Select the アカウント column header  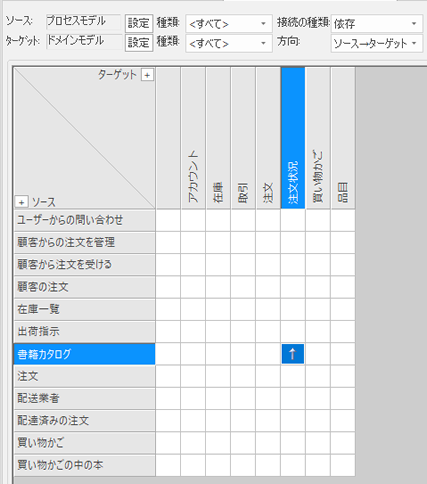[193, 138]
